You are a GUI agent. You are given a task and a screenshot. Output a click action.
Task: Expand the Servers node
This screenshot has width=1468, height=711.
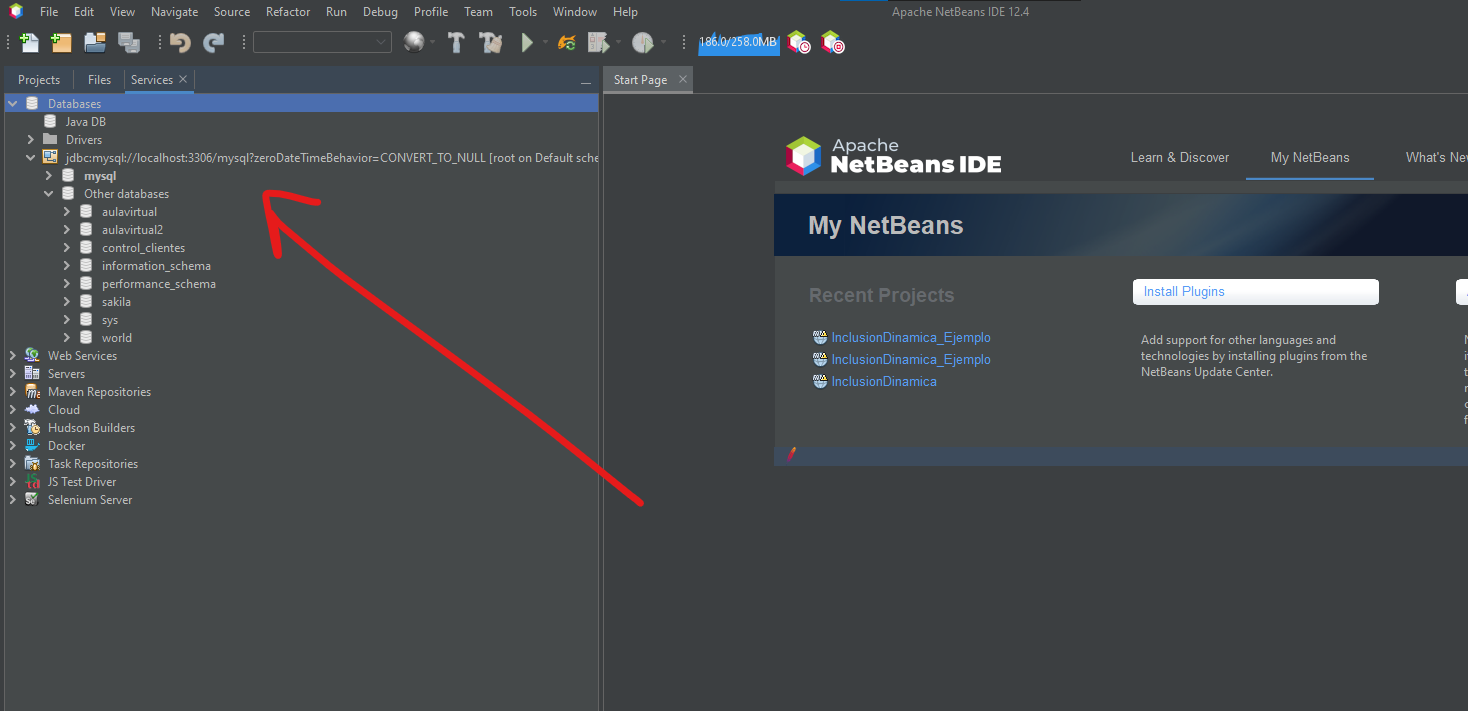coord(13,374)
